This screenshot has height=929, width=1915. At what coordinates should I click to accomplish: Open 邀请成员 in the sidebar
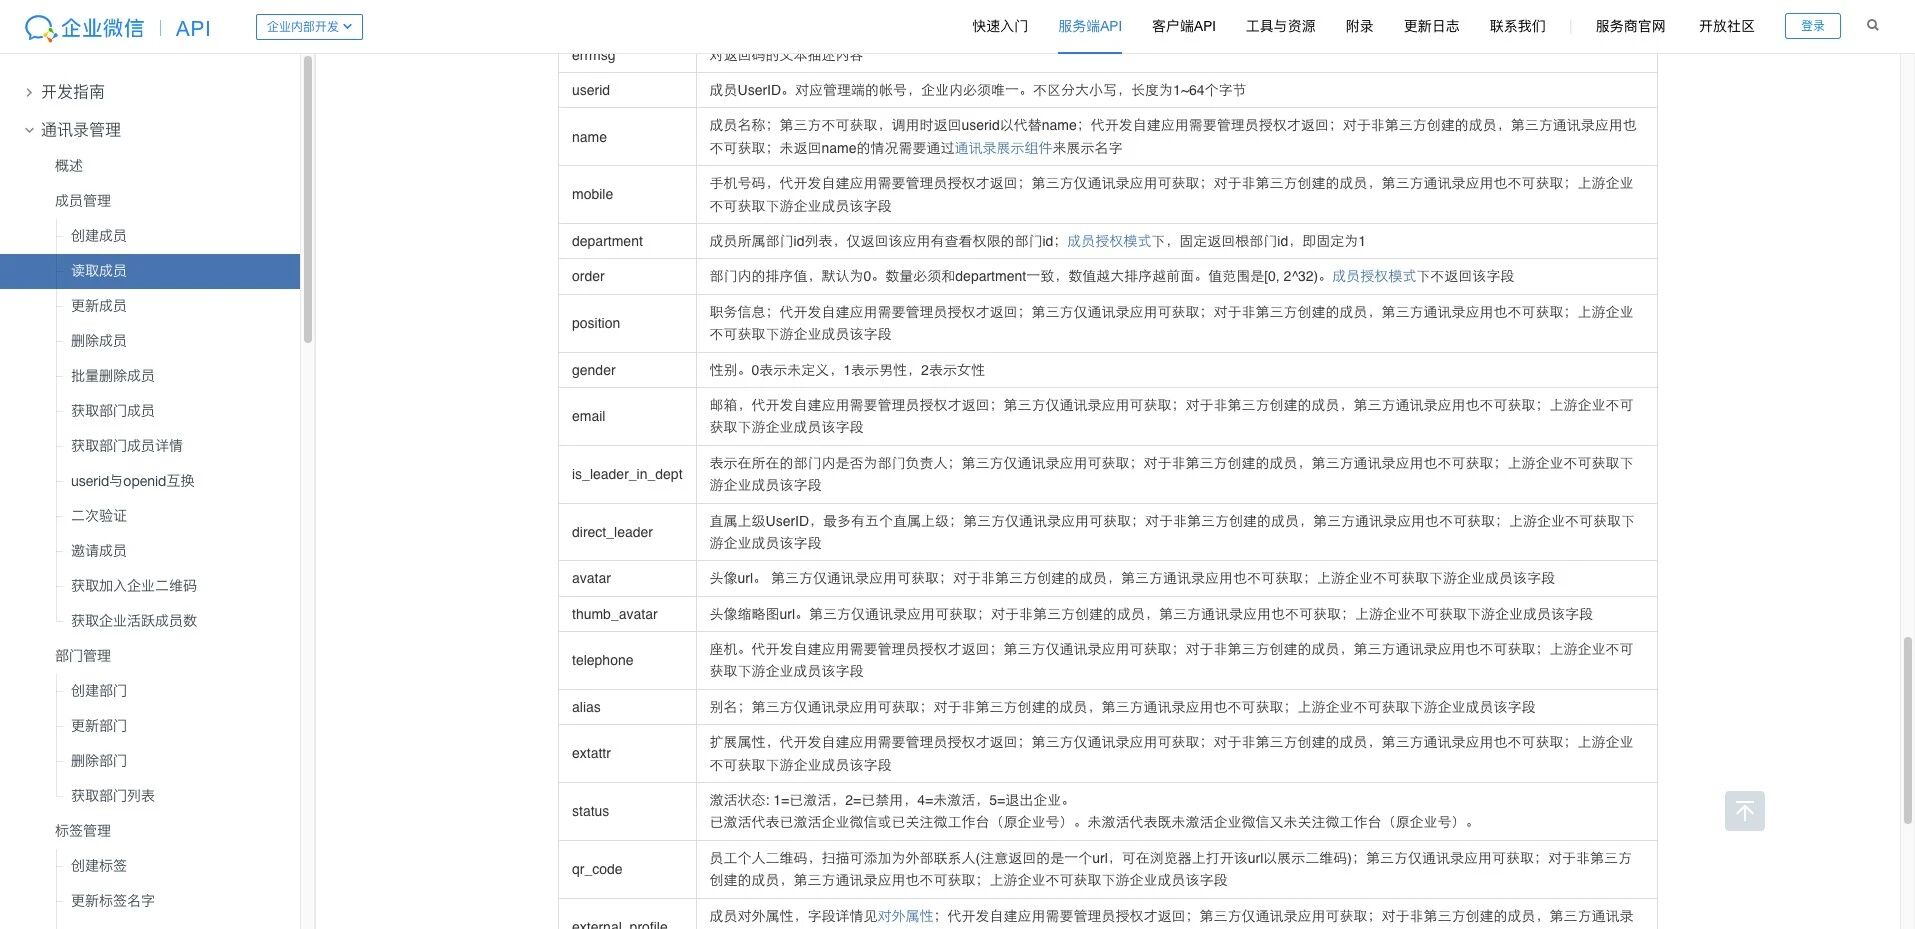point(99,551)
